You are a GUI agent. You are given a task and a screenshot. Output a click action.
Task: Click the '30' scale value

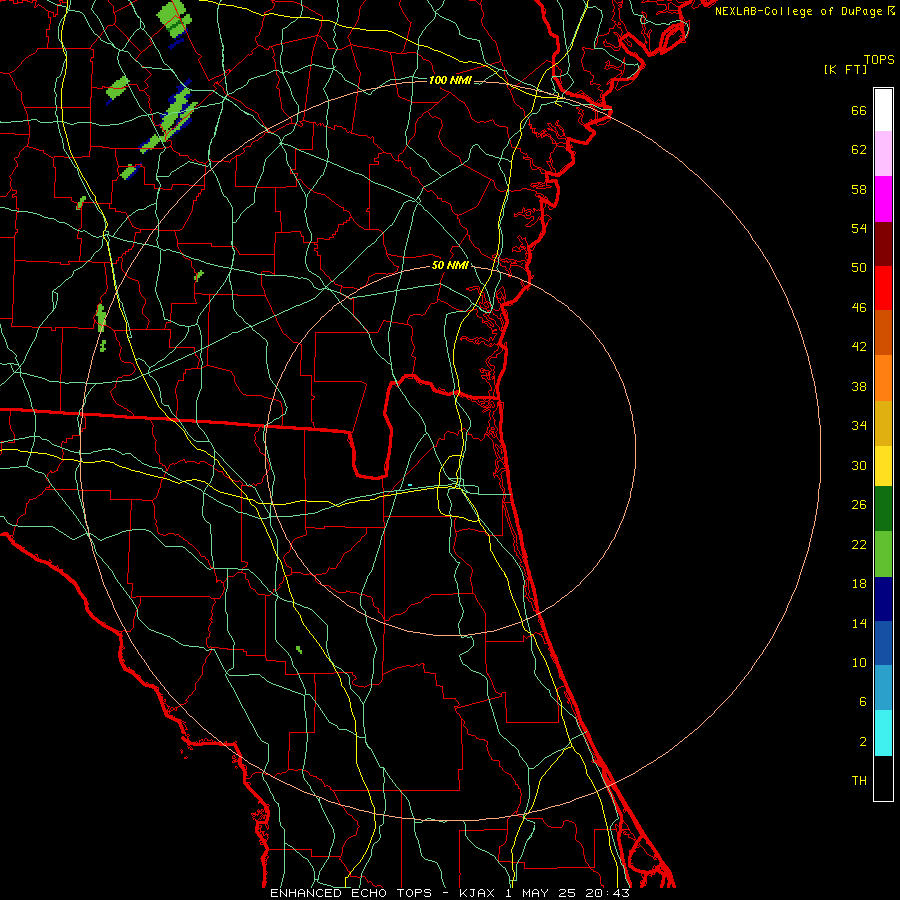coord(859,465)
